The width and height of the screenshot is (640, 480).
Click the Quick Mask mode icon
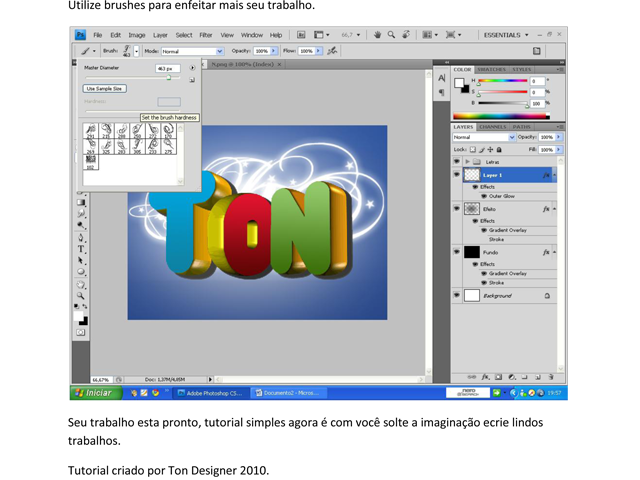tap(81, 333)
